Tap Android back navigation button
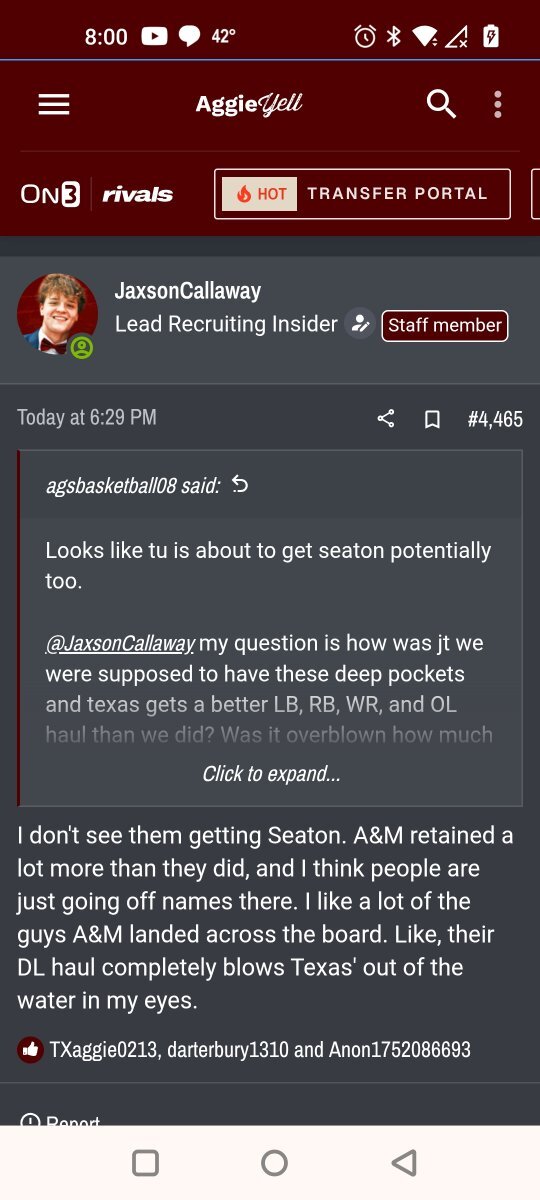Image resolution: width=540 pixels, height=1200 pixels. (404, 1162)
